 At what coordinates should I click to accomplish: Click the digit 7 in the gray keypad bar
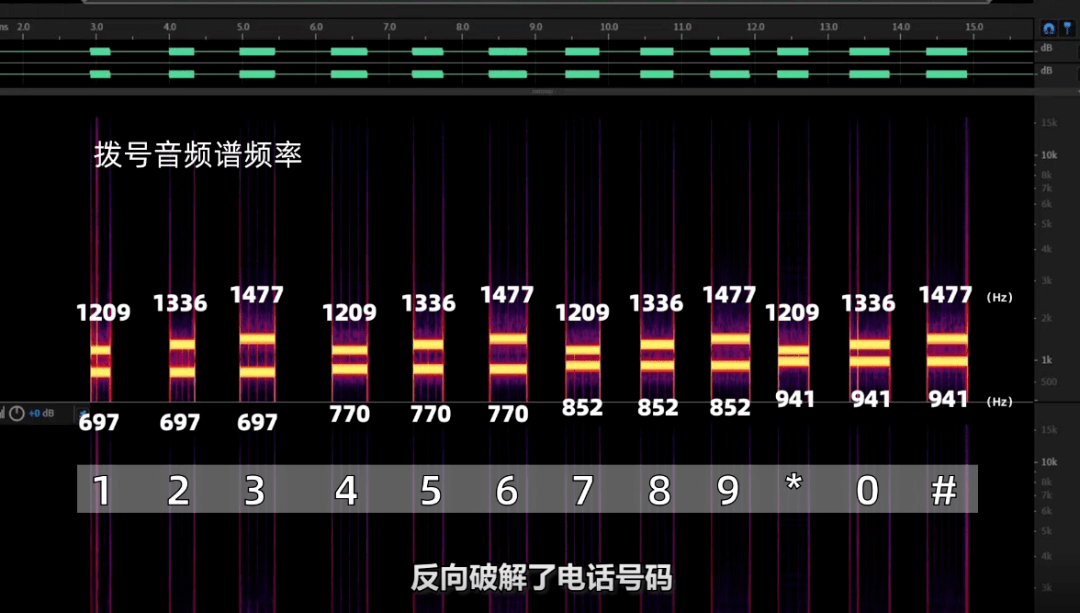583,490
